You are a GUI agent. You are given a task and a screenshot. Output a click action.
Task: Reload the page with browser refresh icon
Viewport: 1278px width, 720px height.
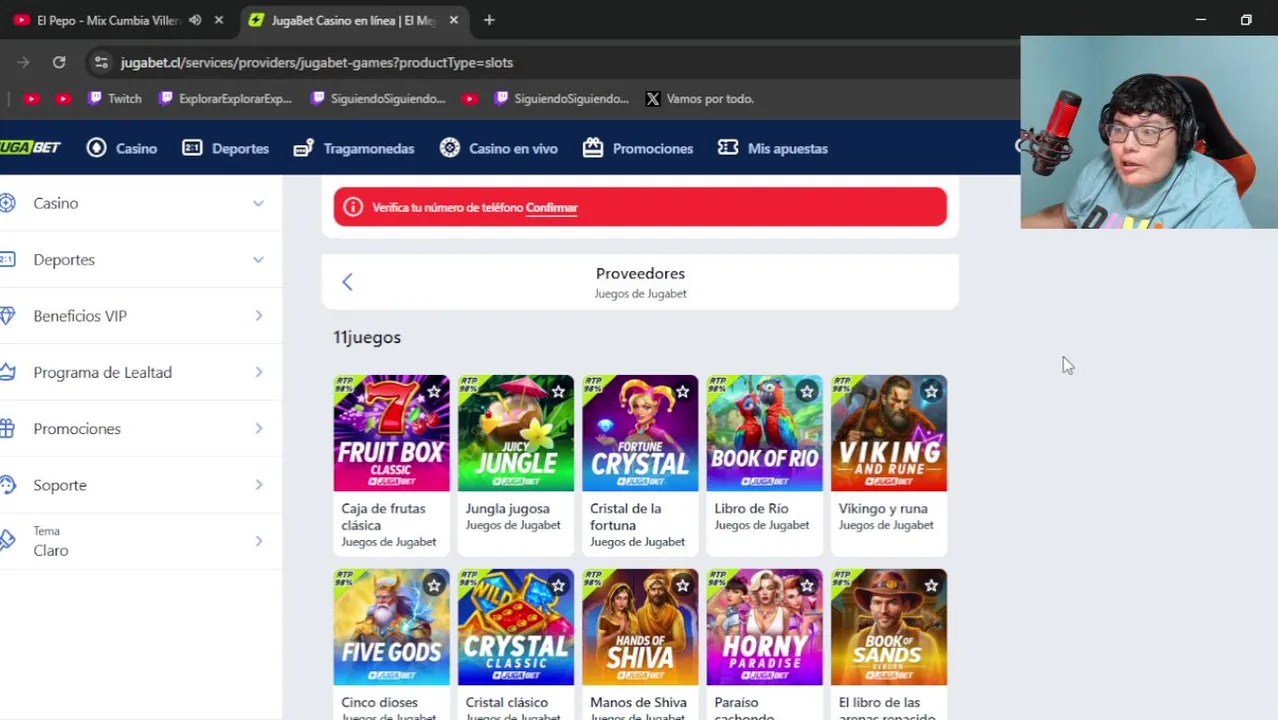59,62
